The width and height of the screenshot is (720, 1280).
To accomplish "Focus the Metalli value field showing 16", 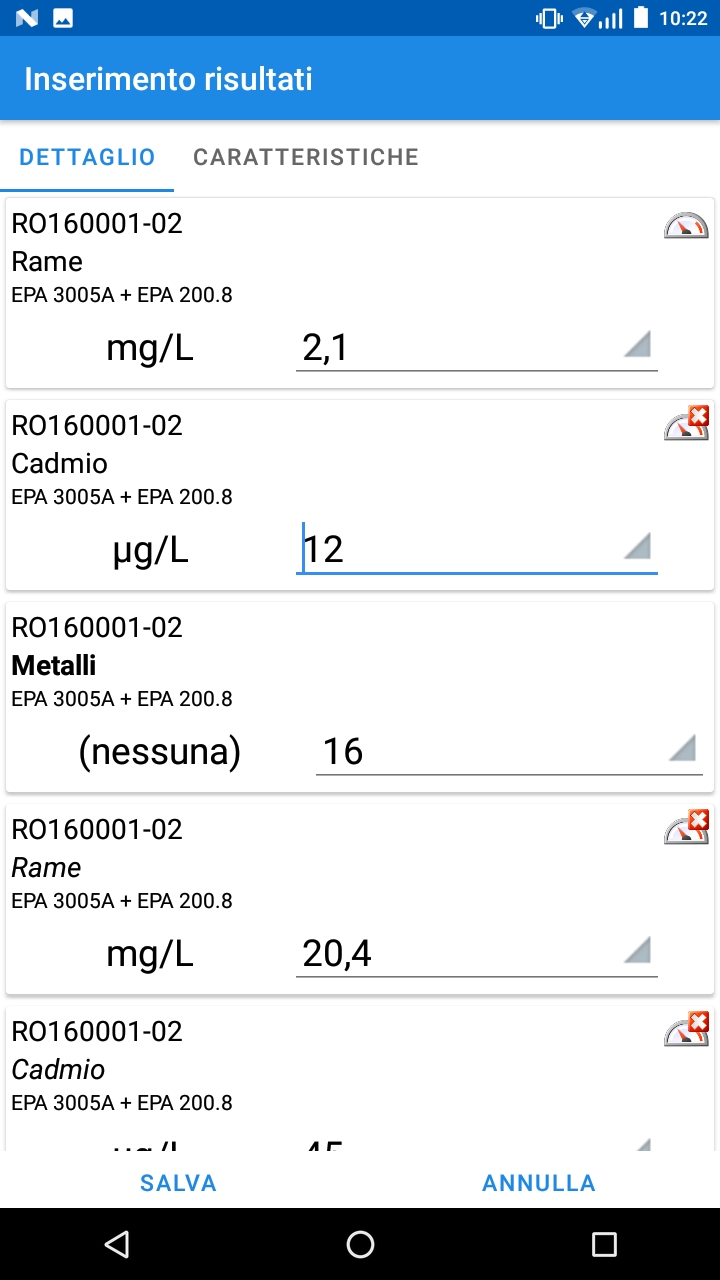I will pos(509,752).
